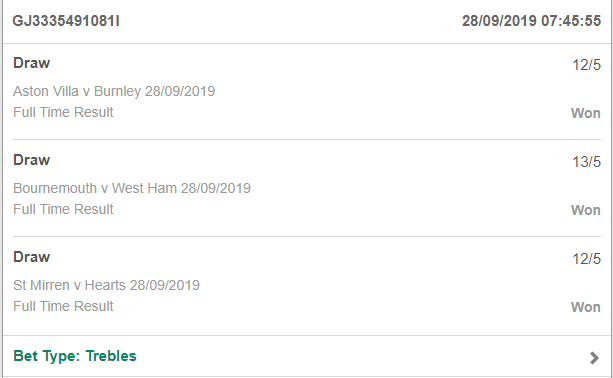Click Won status for Bournemouth selection
613x378 pixels.
(x=586, y=210)
